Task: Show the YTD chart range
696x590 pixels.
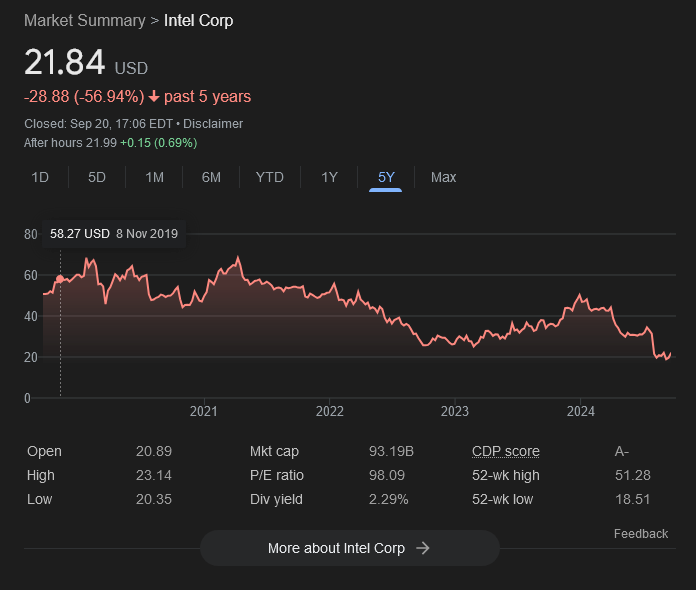Action: pos(269,178)
